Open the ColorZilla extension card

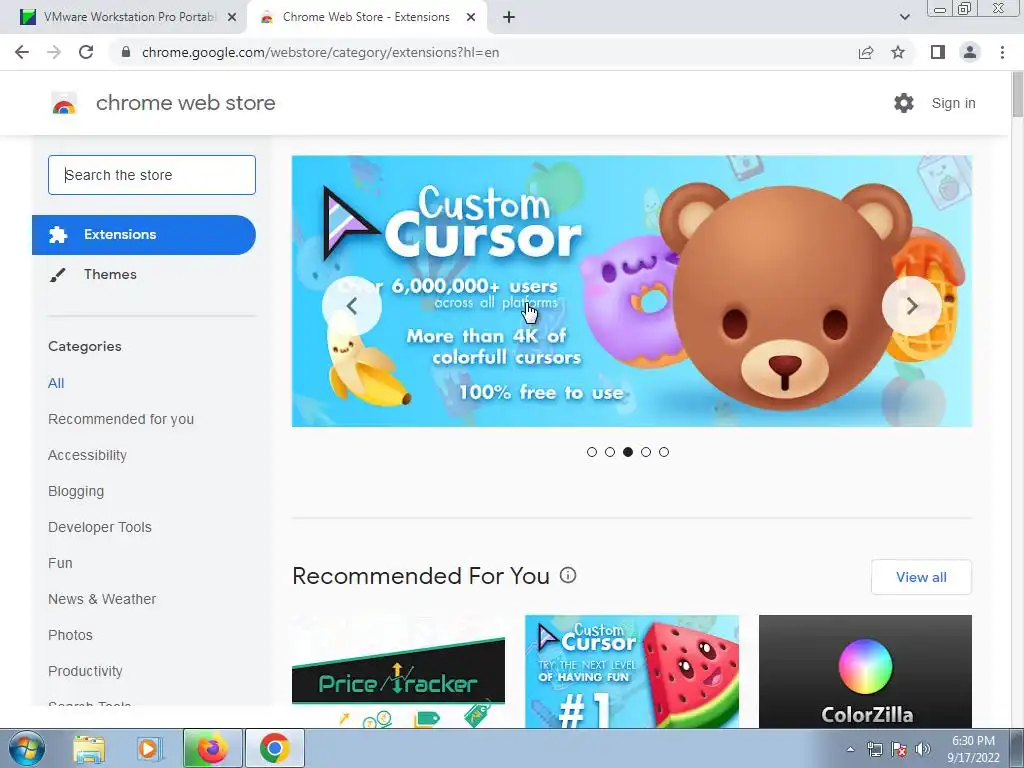pos(865,671)
